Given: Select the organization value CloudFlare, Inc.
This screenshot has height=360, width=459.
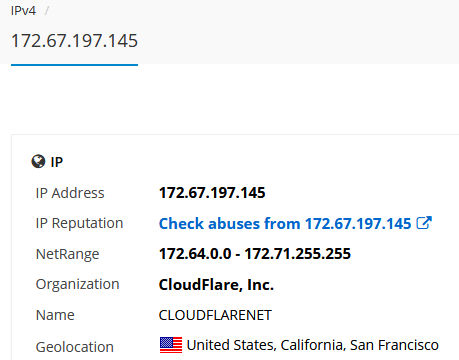Looking at the screenshot, I should pyautogui.click(x=216, y=285).
